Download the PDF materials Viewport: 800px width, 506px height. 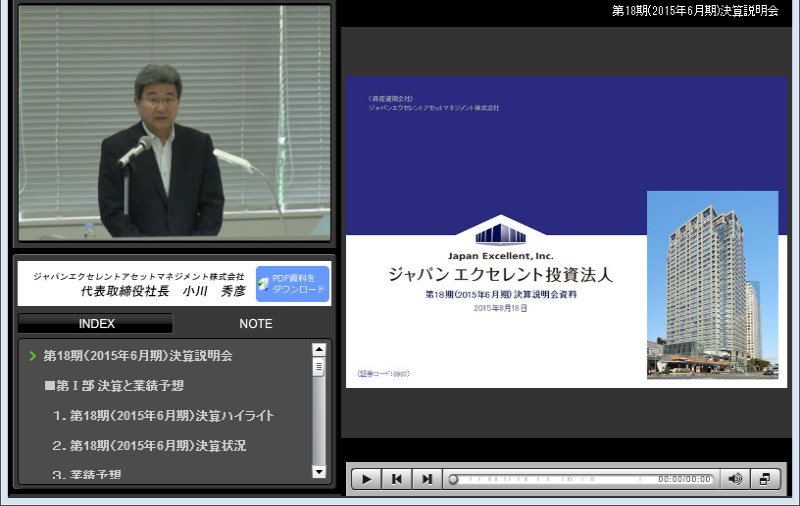[x=292, y=284]
